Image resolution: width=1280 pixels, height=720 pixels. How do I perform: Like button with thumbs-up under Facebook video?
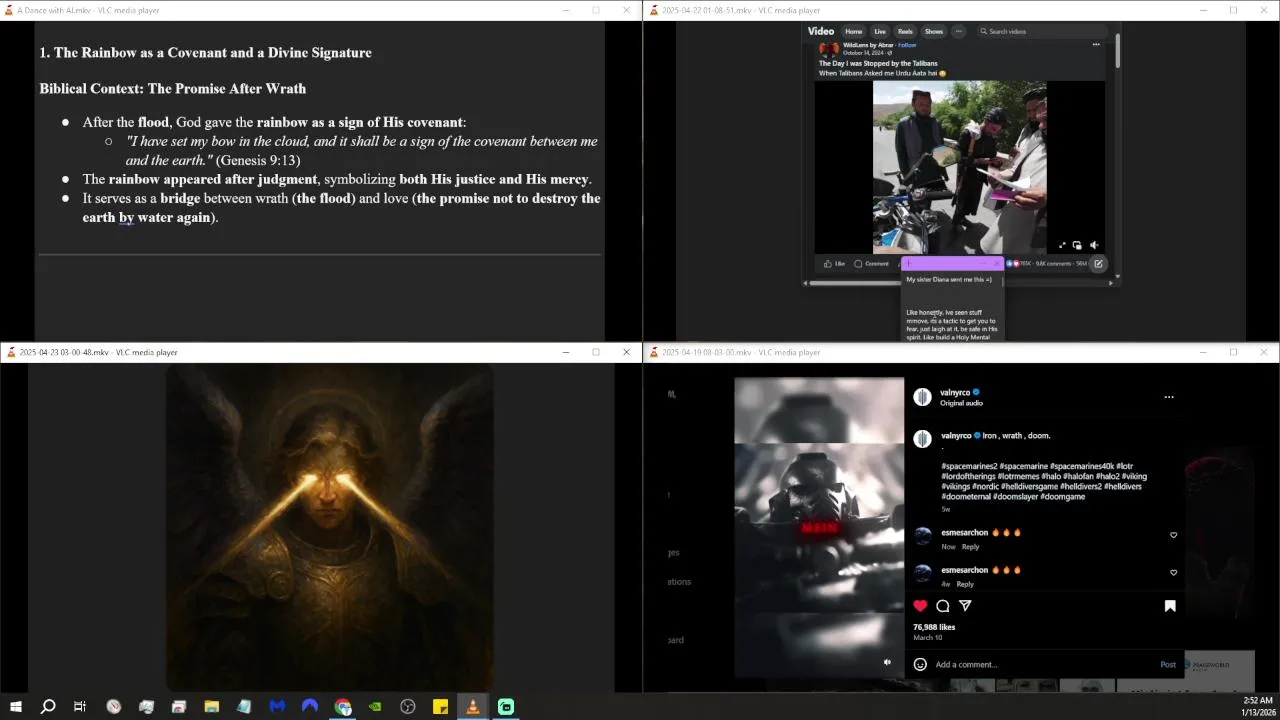834,264
